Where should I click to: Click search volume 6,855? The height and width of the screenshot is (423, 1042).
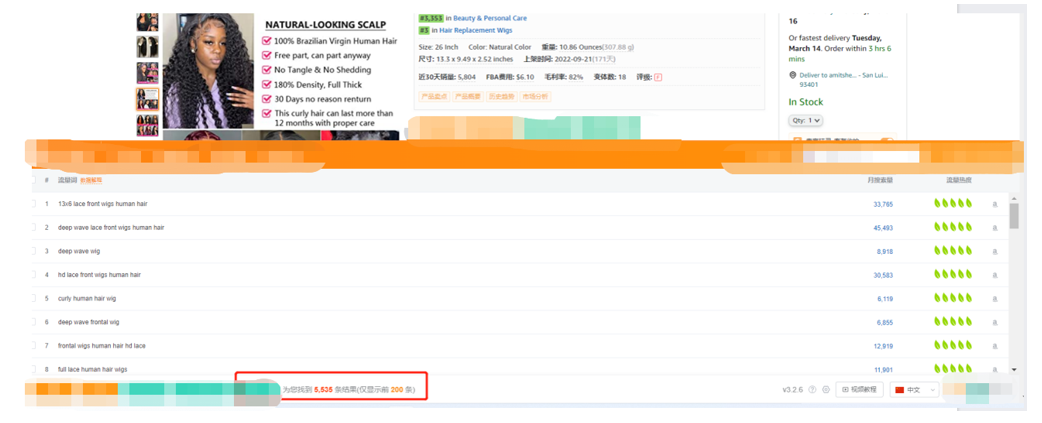click(x=885, y=323)
